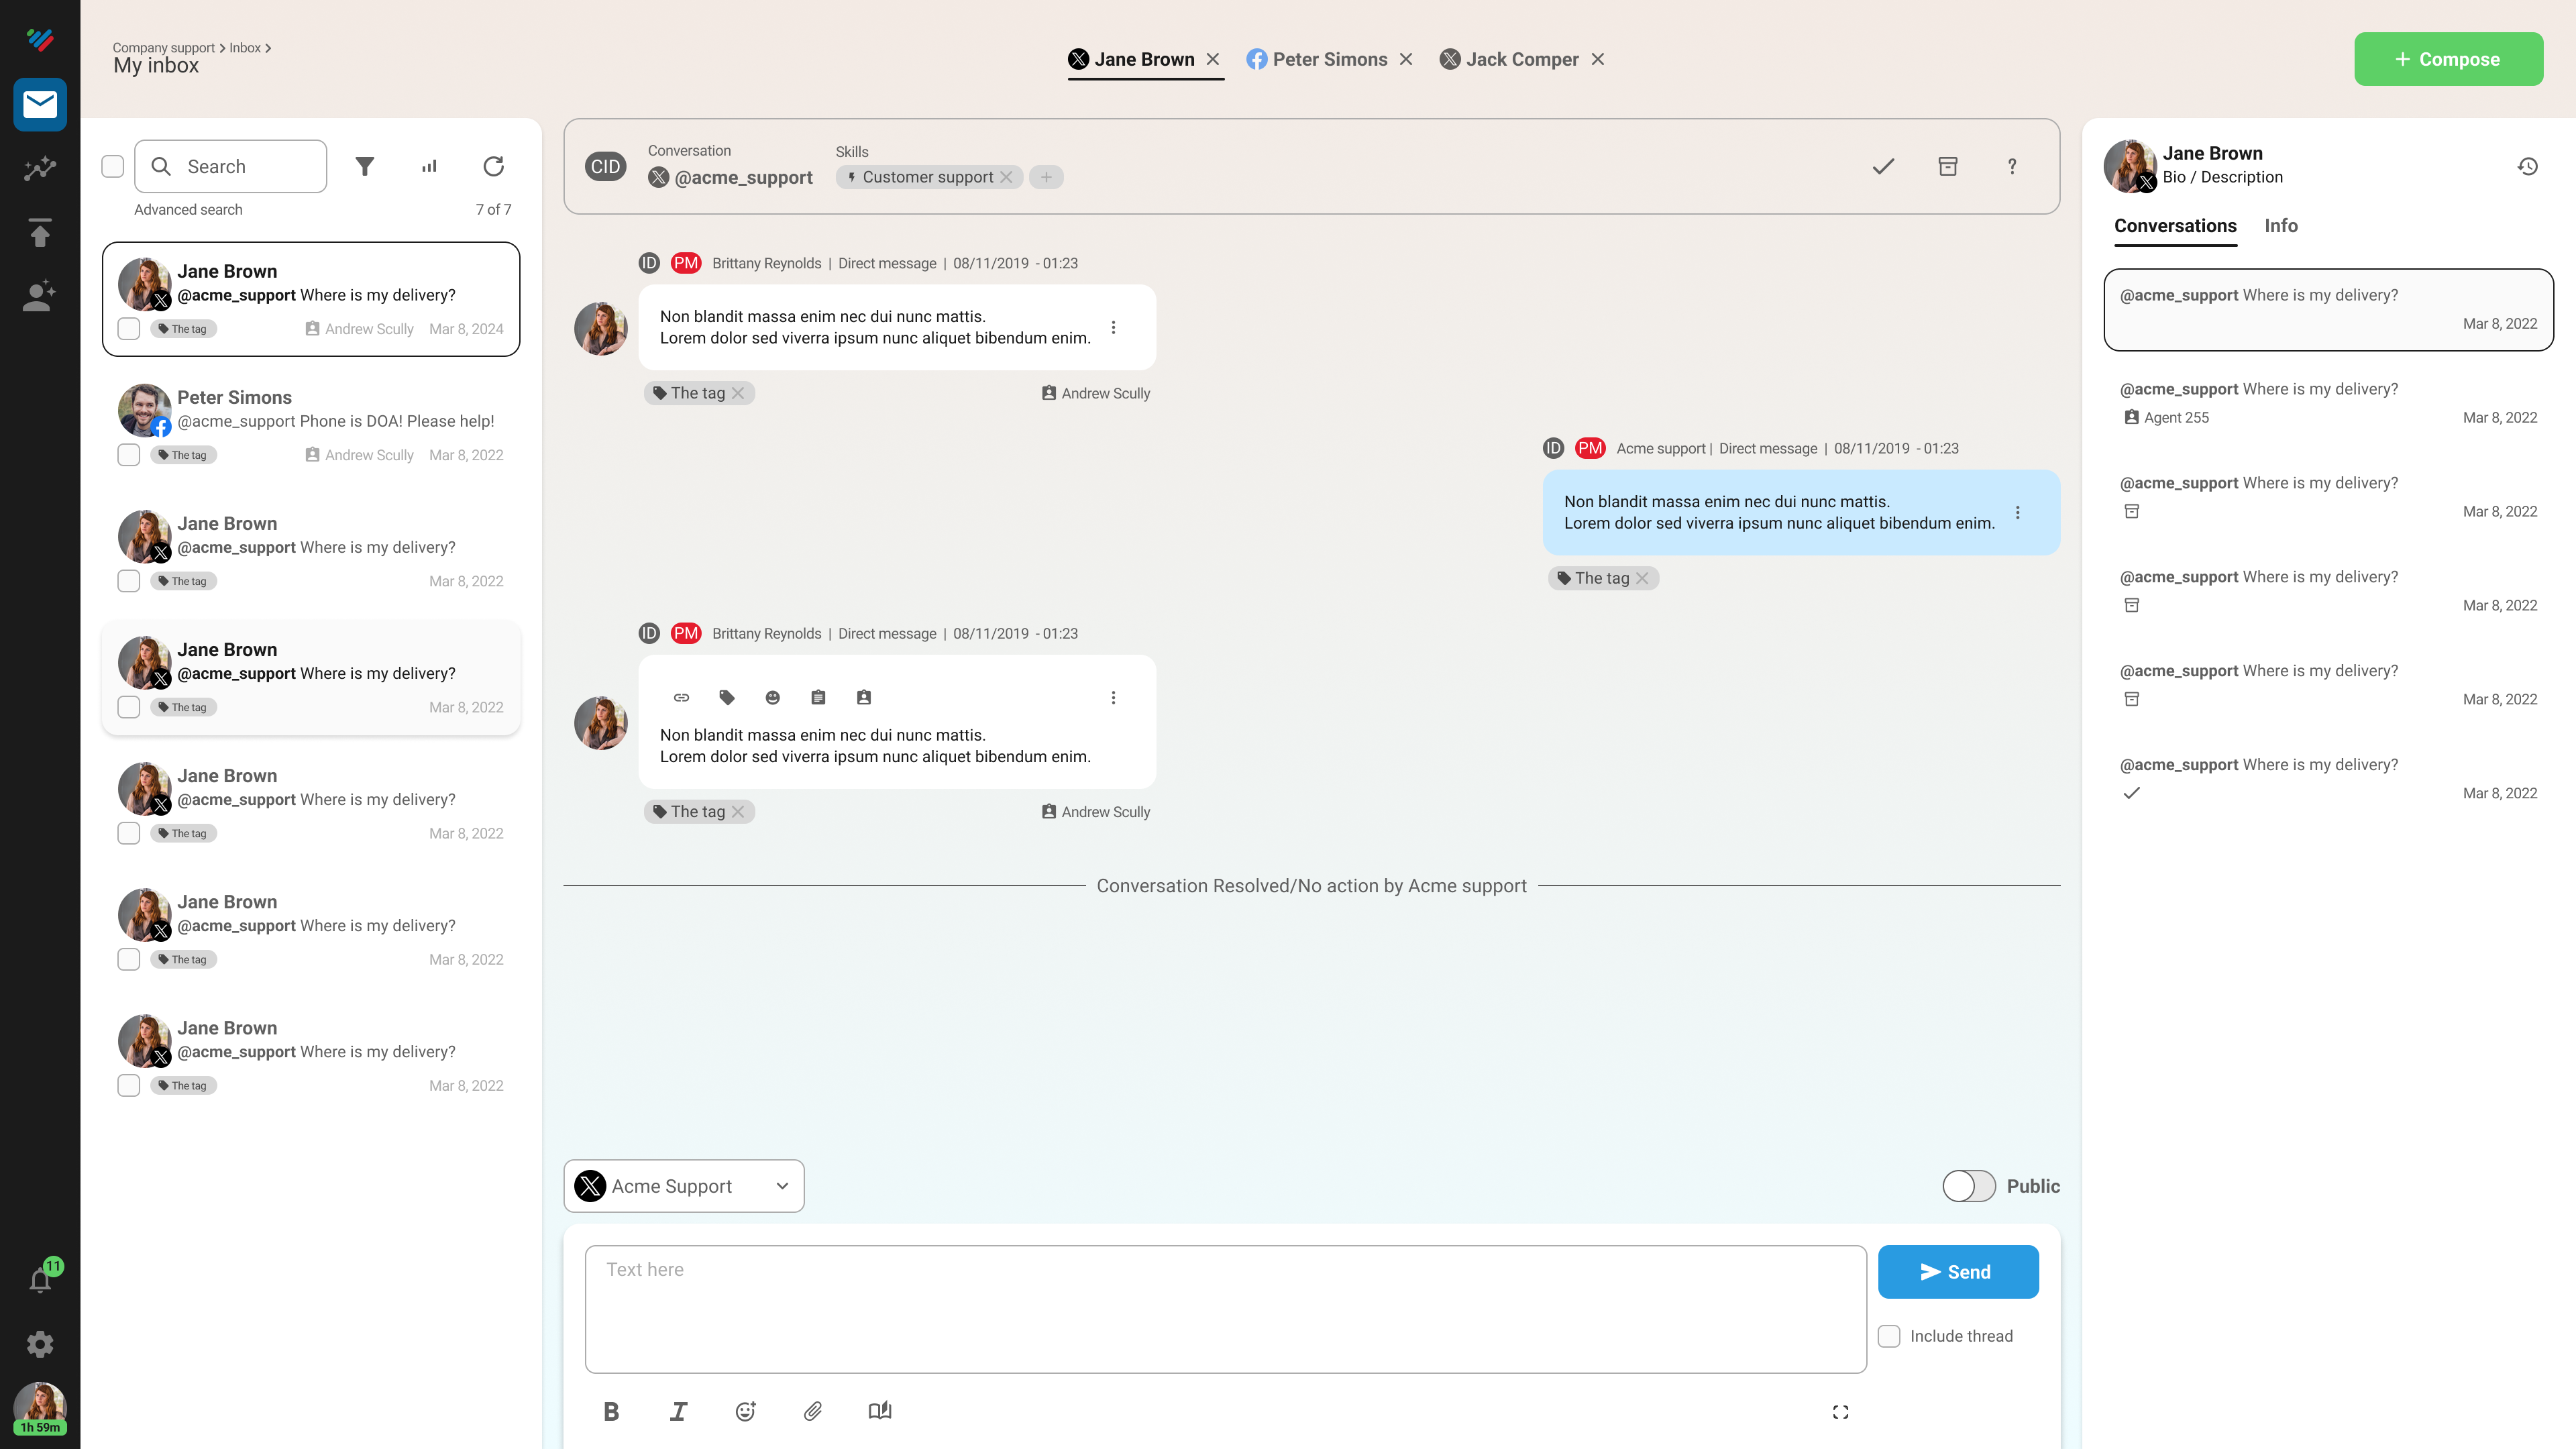
Task: Close the Peter Simons tab
Action: [x=1406, y=59]
